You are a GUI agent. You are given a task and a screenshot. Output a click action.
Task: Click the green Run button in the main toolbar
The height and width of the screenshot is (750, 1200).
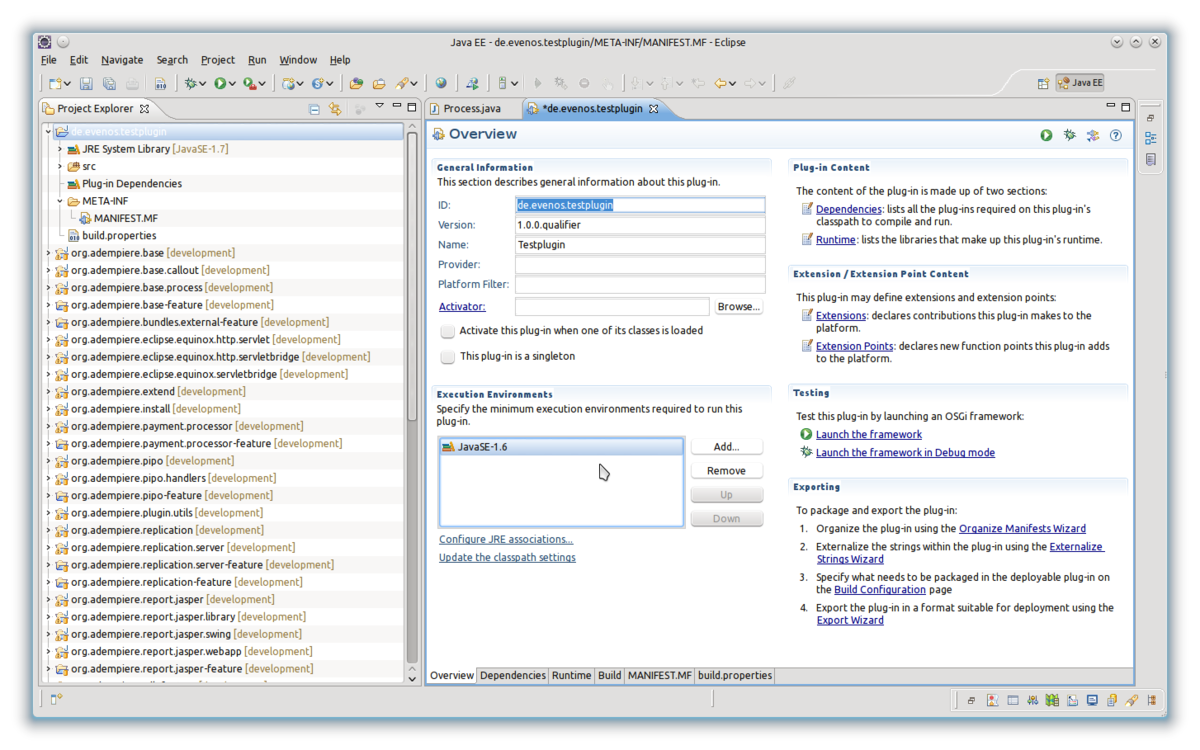(x=220, y=84)
